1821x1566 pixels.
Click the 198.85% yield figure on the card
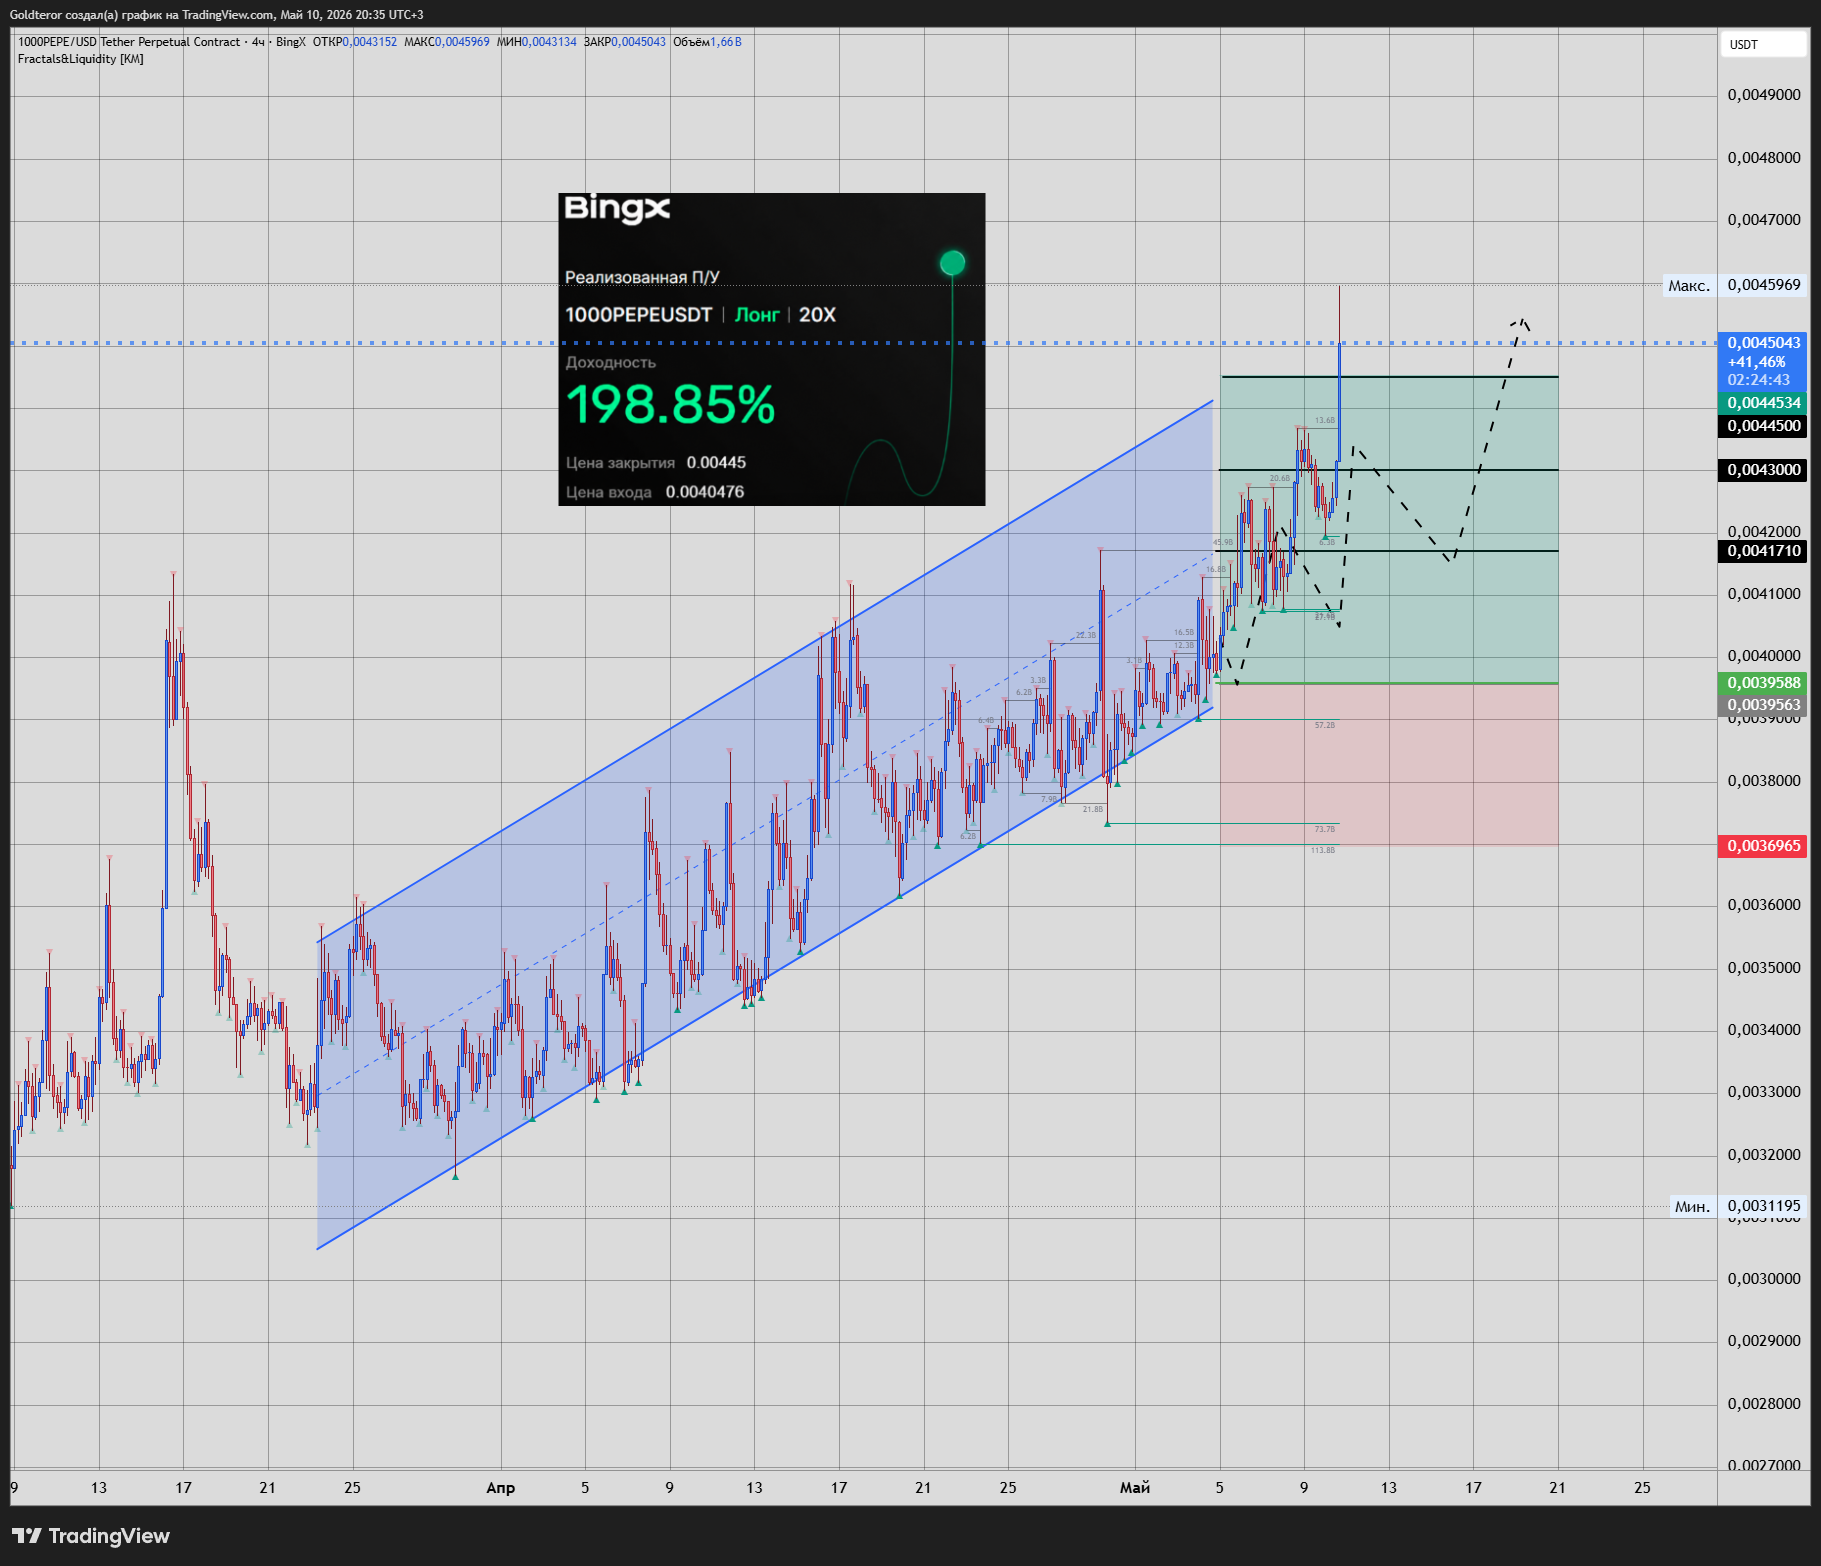click(671, 405)
